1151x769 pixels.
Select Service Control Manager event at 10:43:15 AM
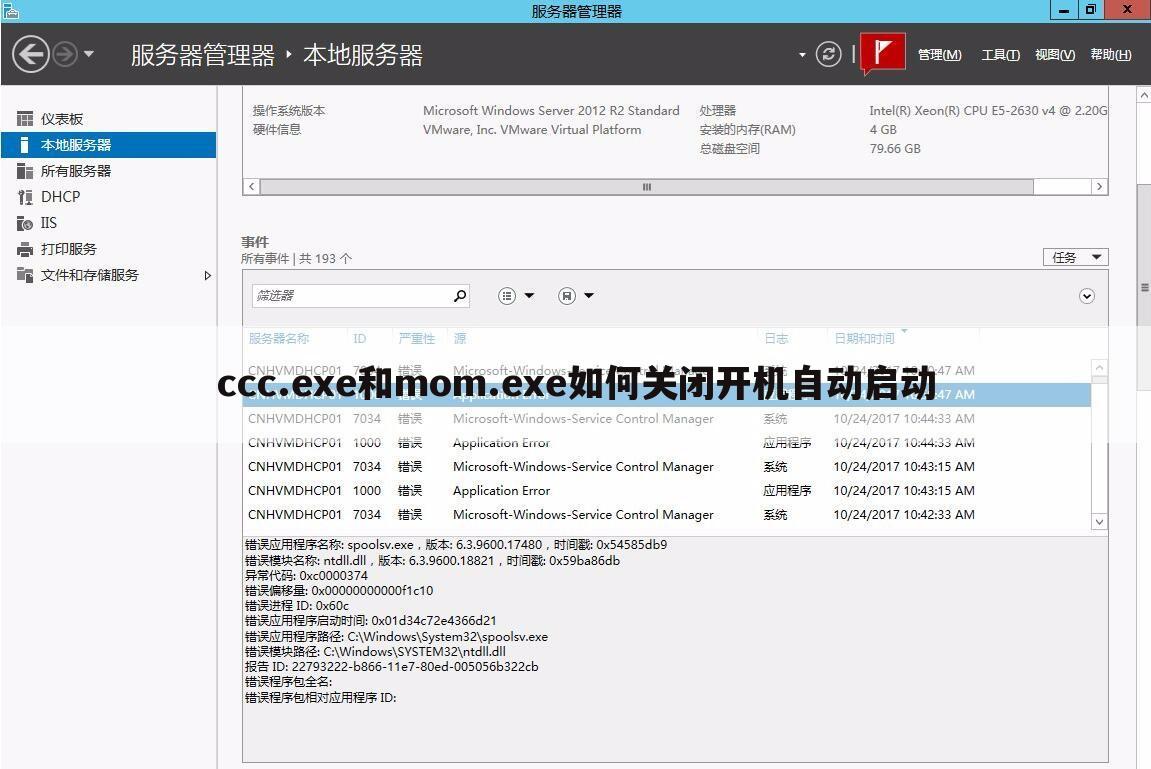coord(667,467)
